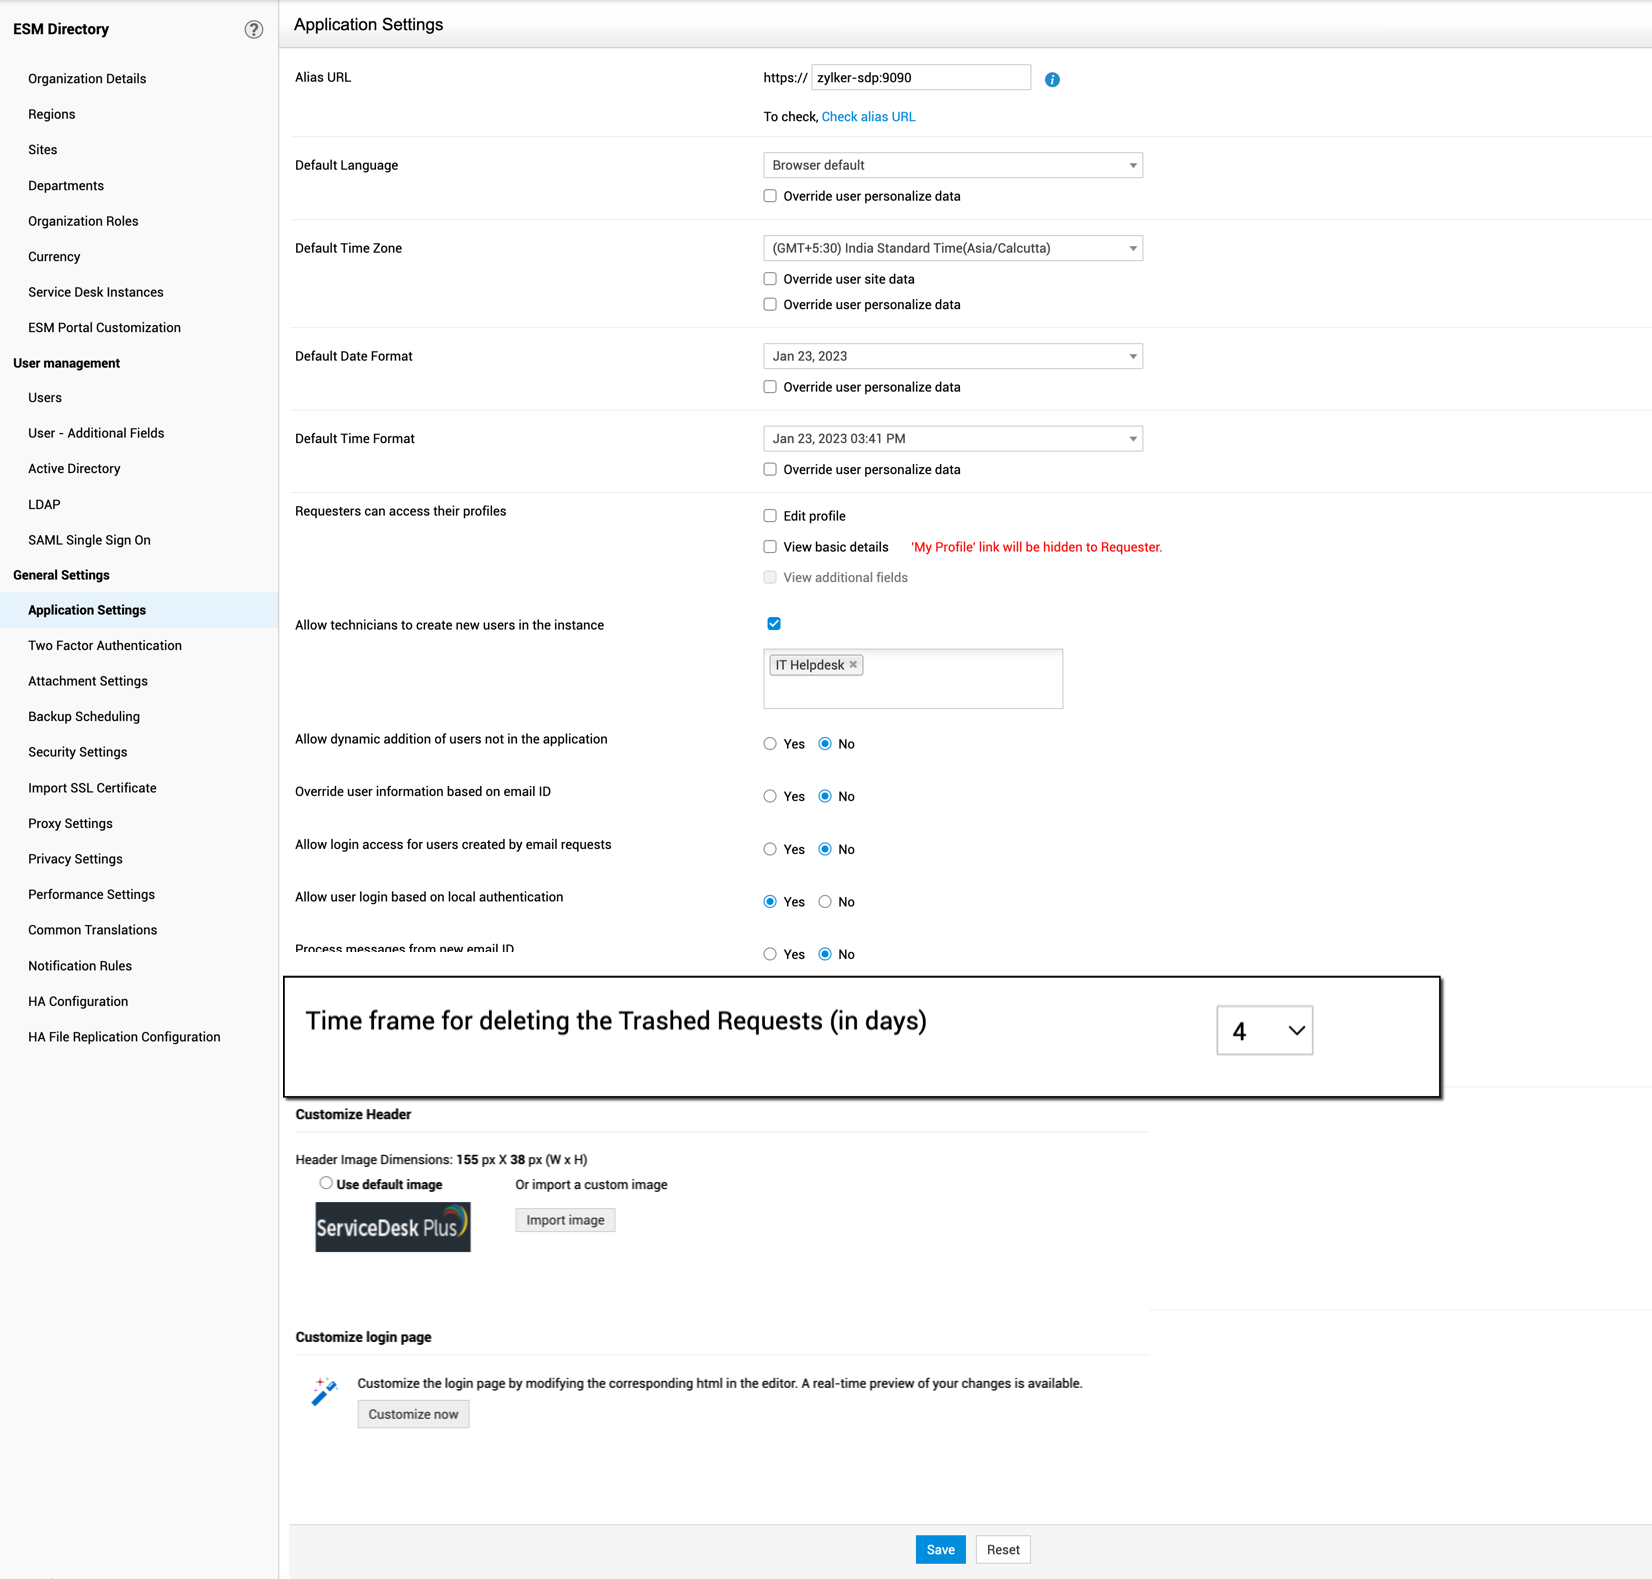Open Security Settings

[78, 752]
